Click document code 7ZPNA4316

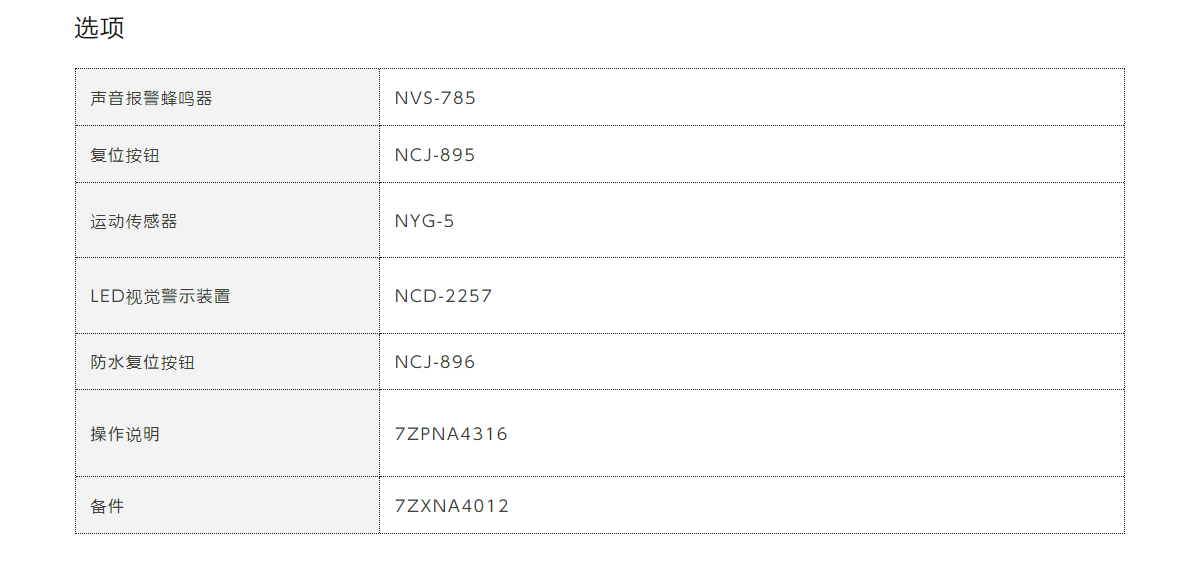click(451, 434)
